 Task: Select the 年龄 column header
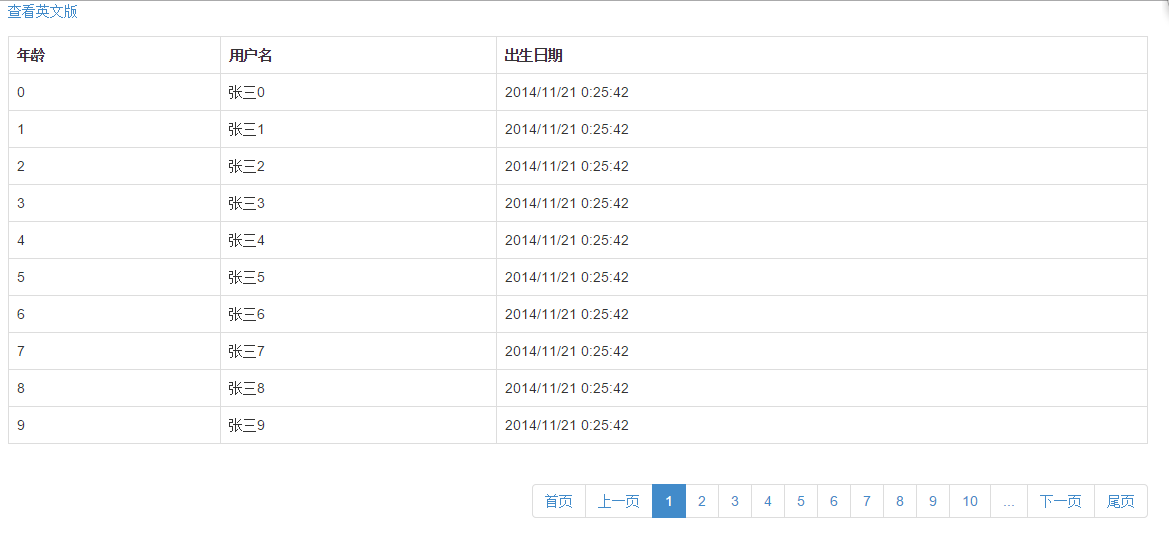tap(115, 55)
